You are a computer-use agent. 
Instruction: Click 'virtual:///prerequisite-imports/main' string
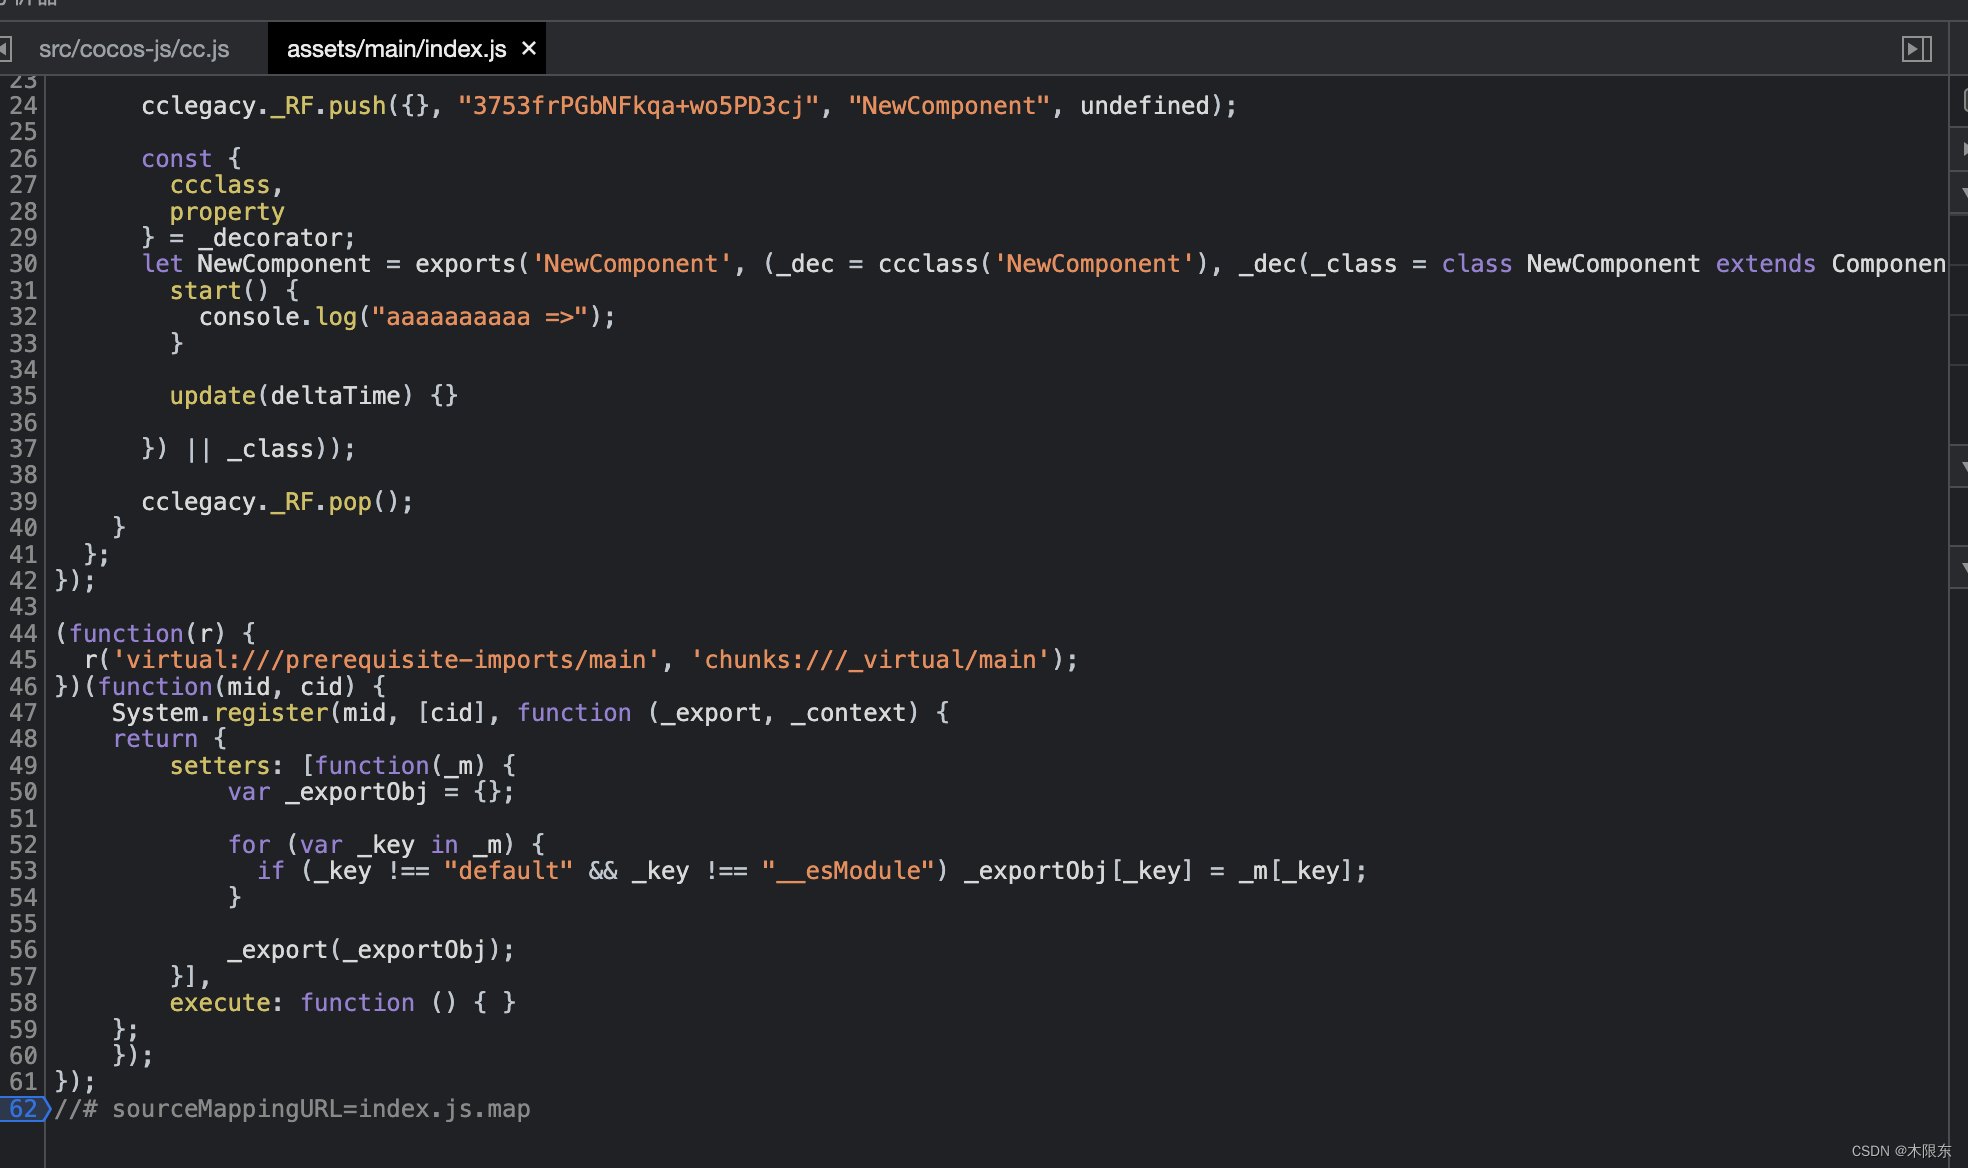386,660
